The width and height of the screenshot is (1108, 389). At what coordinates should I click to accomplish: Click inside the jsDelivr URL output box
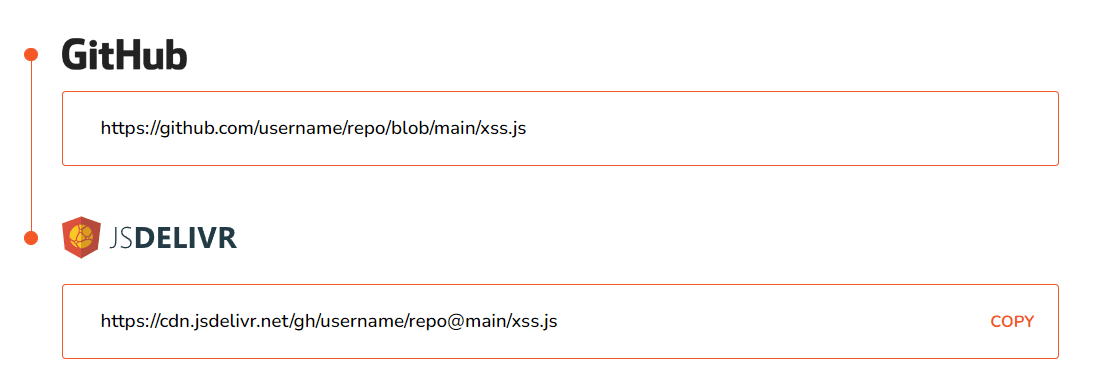(560, 322)
